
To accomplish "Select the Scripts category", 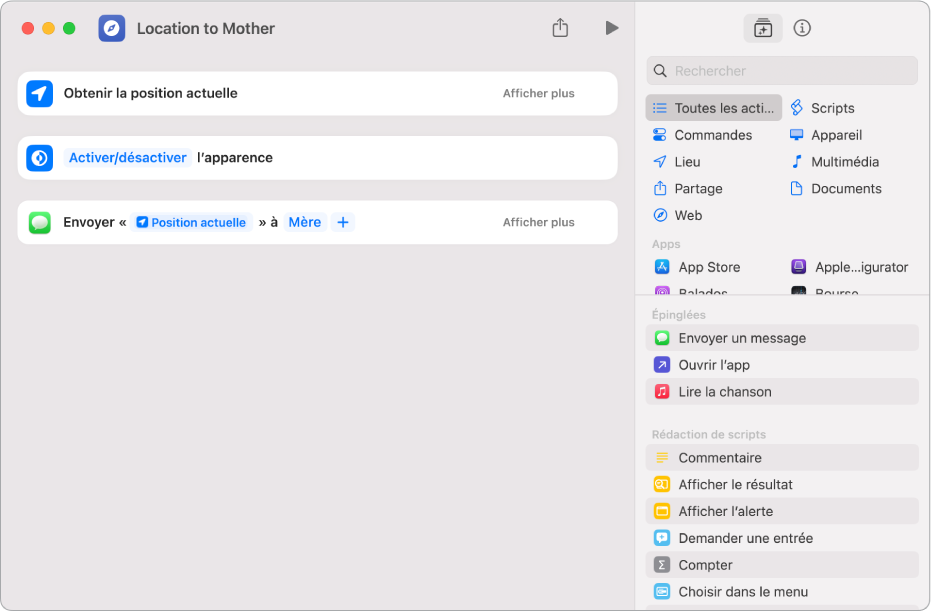I will [822, 108].
